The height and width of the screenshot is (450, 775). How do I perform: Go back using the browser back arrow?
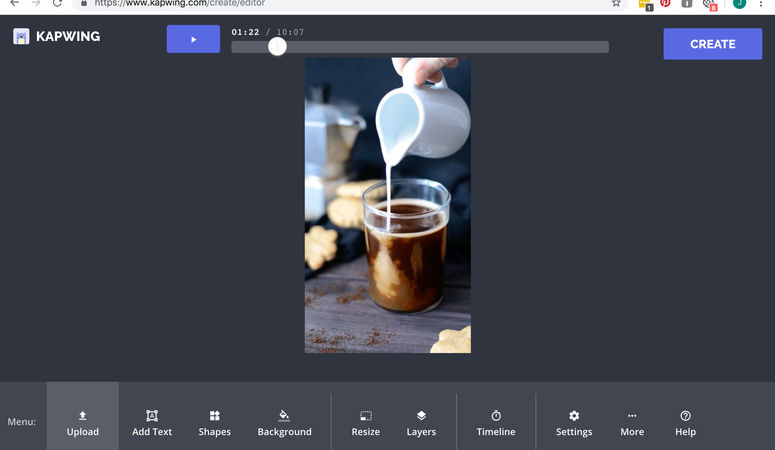tap(15, 3)
